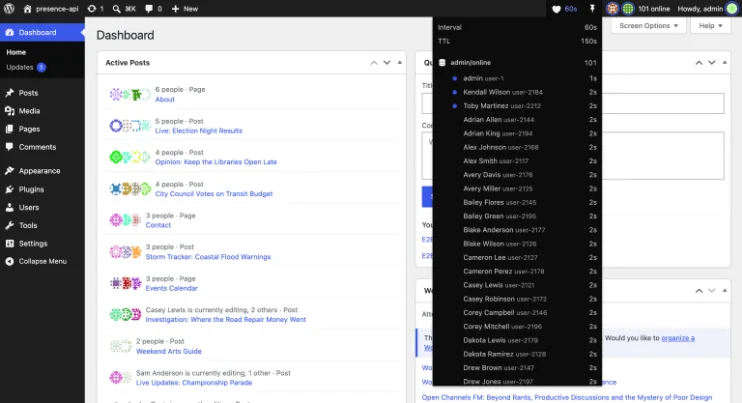
Task: Open the Plugins menu in the sidebar
Action: (31, 189)
